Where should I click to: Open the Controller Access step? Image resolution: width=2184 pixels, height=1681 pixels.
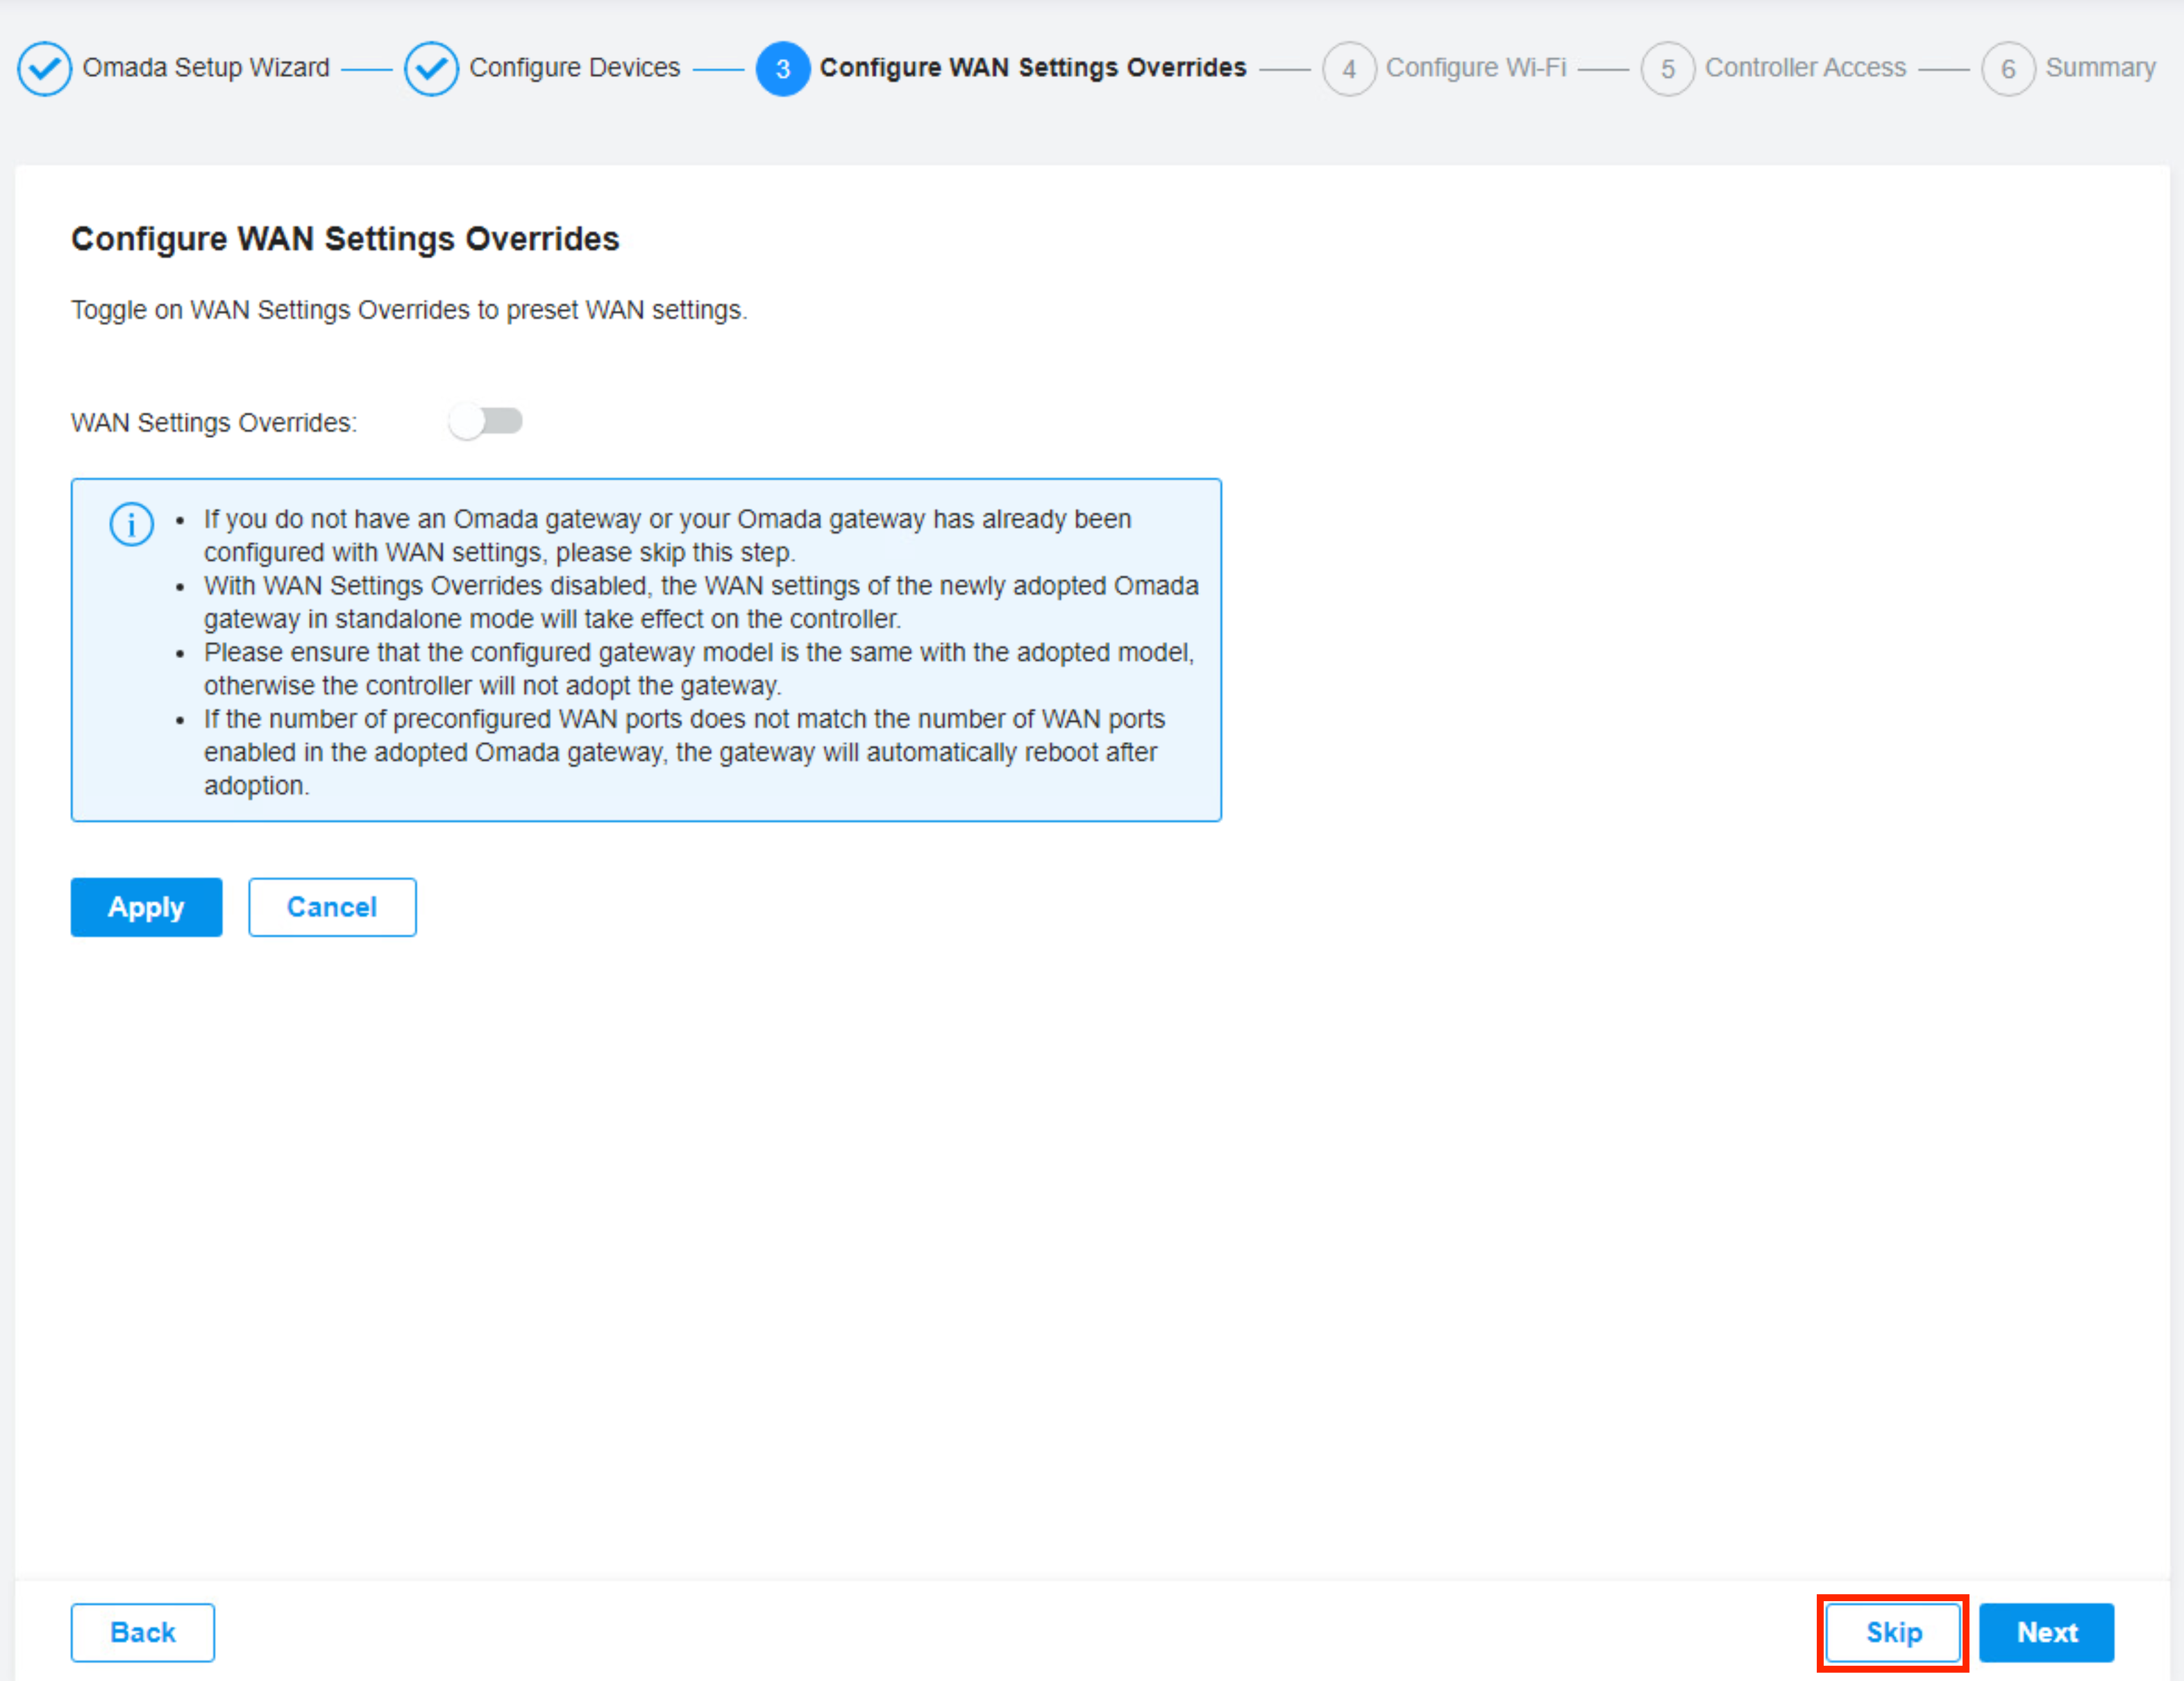1804,67
